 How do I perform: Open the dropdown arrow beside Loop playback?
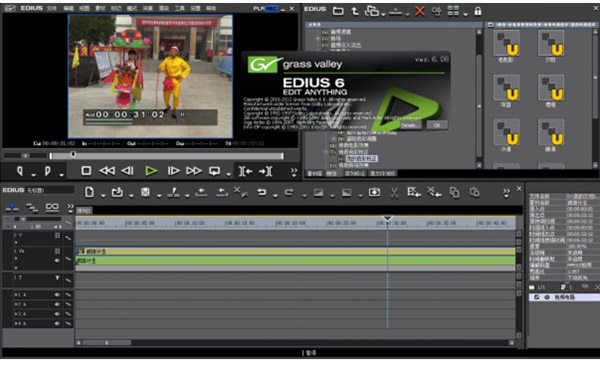tap(228, 174)
